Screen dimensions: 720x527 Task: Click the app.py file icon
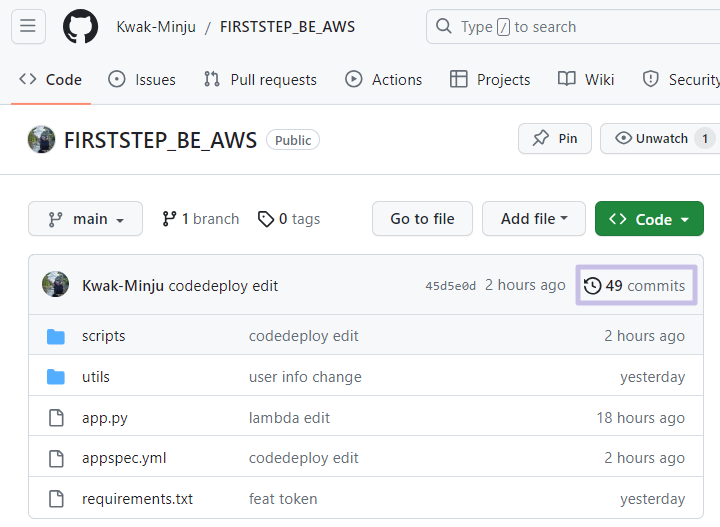[x=56, y=418]
